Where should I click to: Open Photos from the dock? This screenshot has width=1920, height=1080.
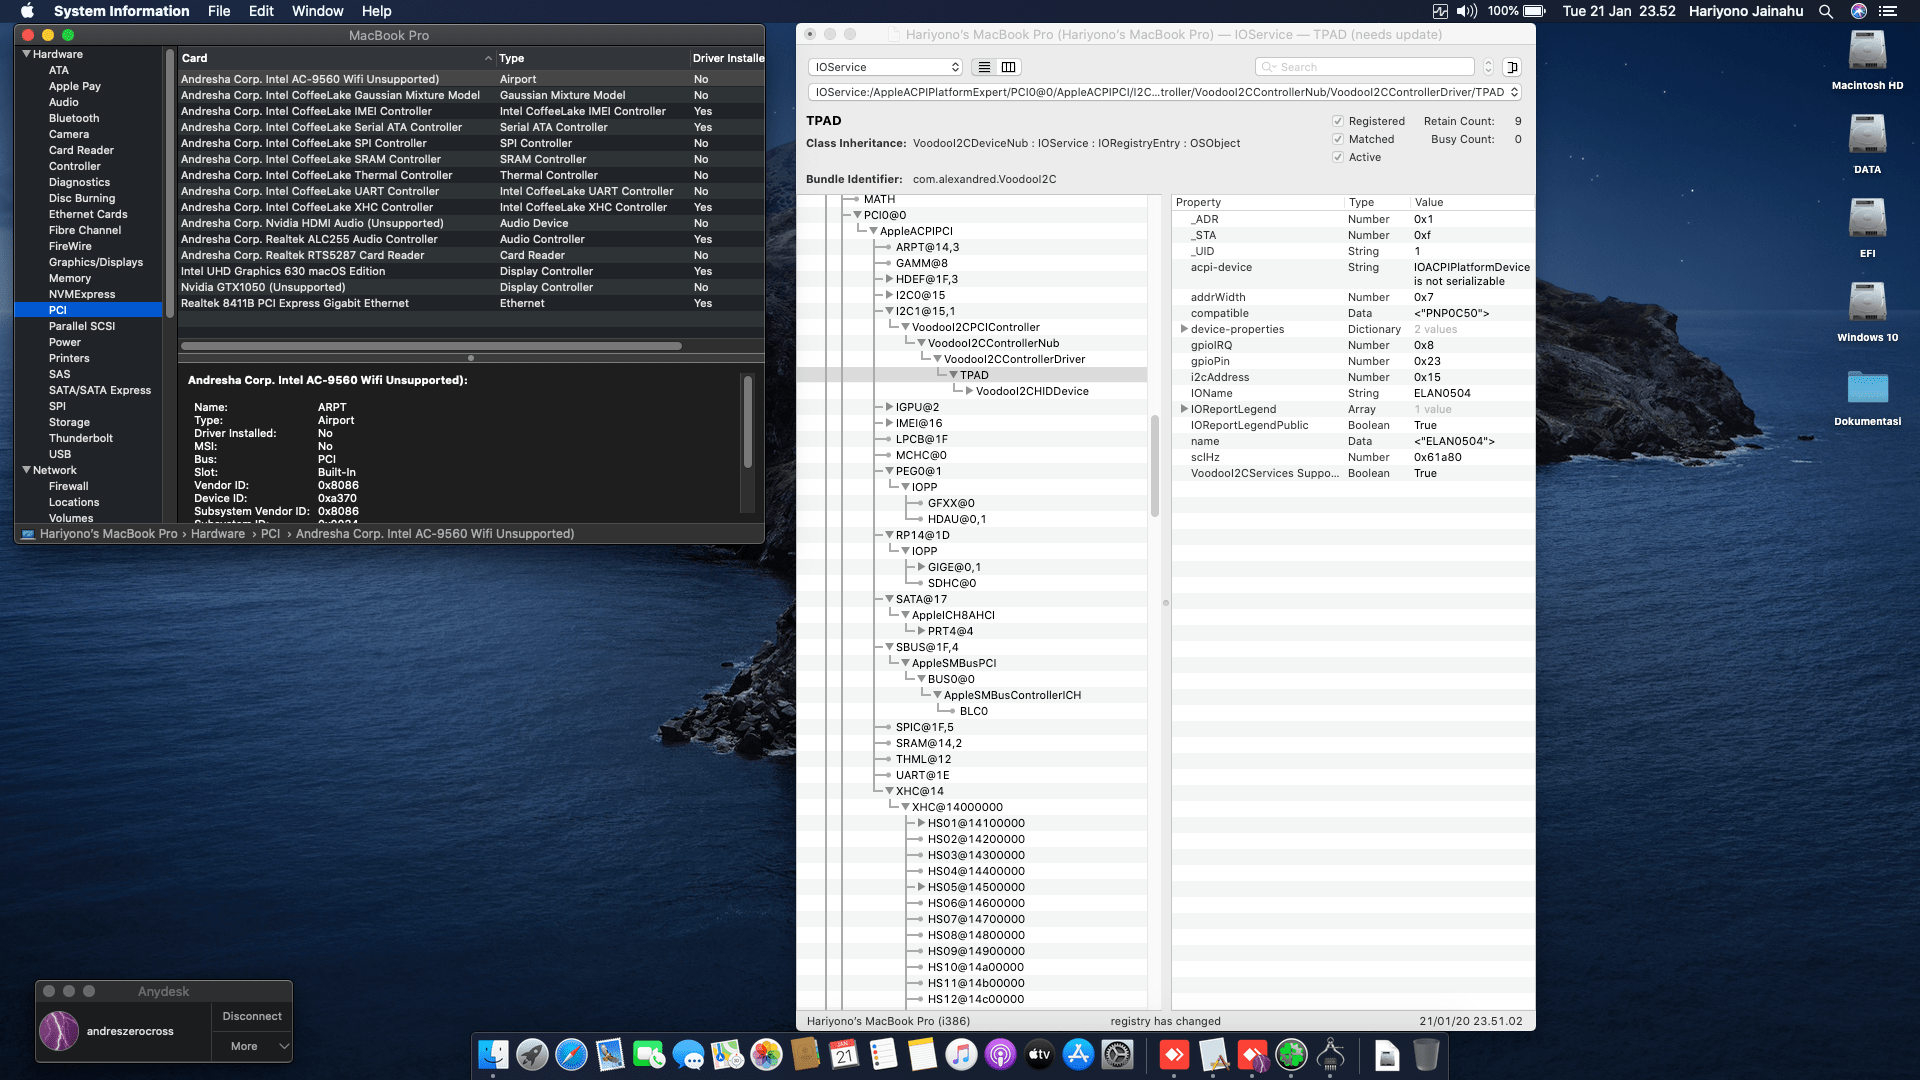pos(766,1054)
